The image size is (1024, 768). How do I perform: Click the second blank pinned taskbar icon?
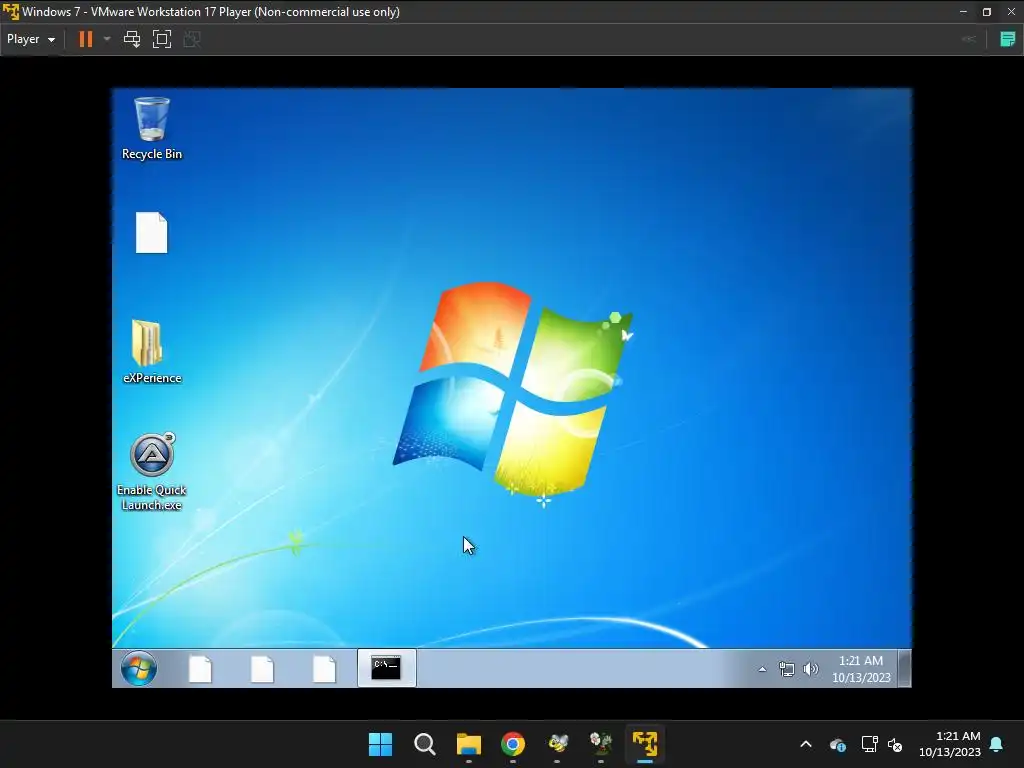coord(262,669)
